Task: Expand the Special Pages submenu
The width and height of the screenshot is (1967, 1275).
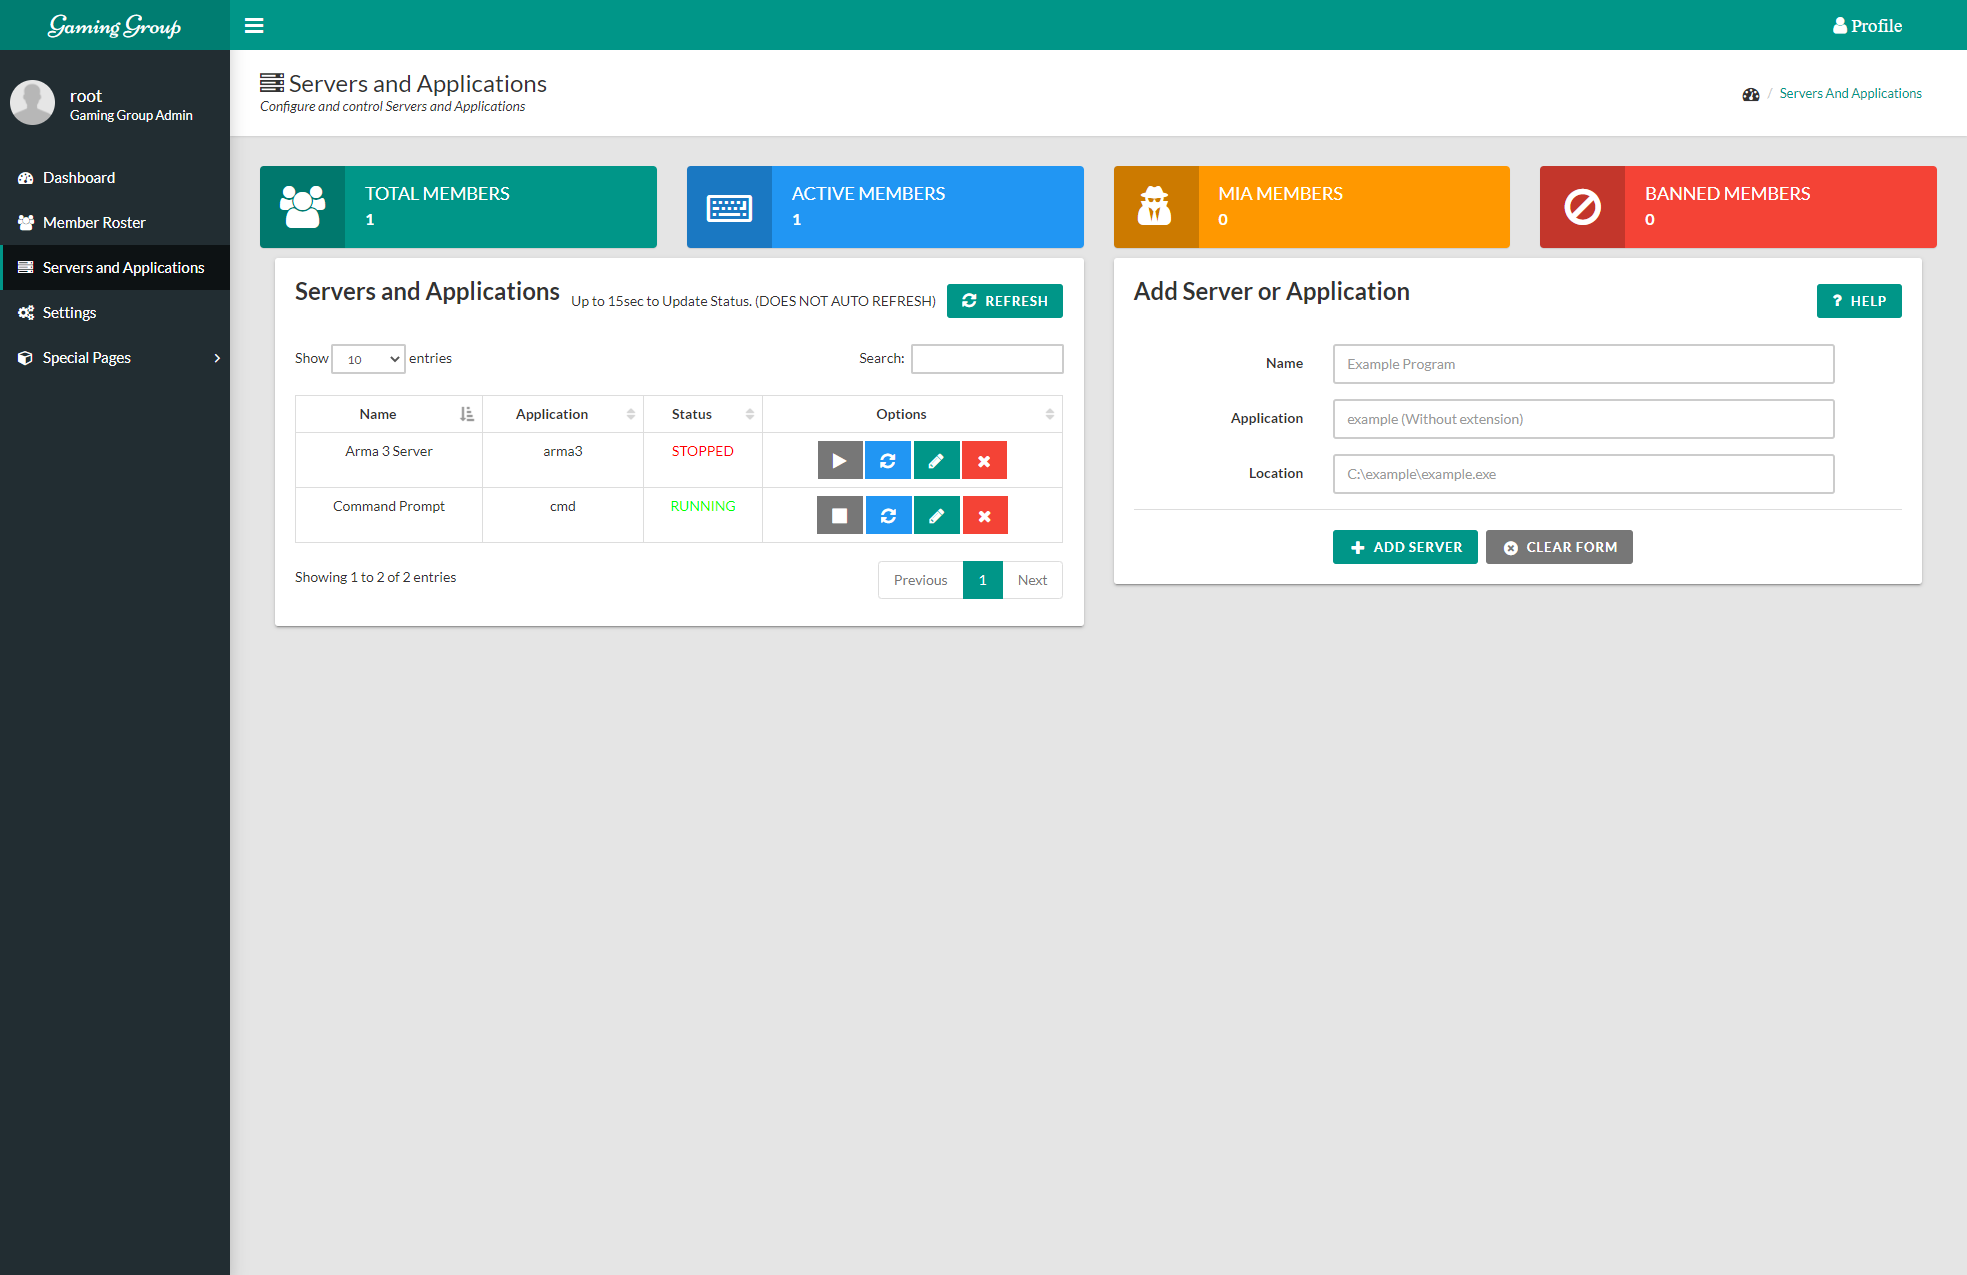Action: coord(115,358)
